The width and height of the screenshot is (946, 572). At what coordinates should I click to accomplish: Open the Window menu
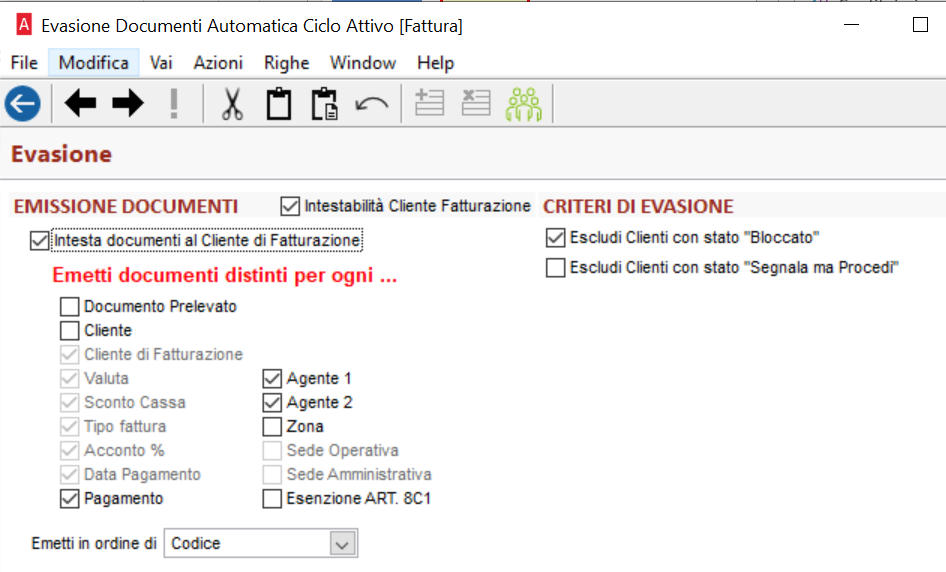363,63
